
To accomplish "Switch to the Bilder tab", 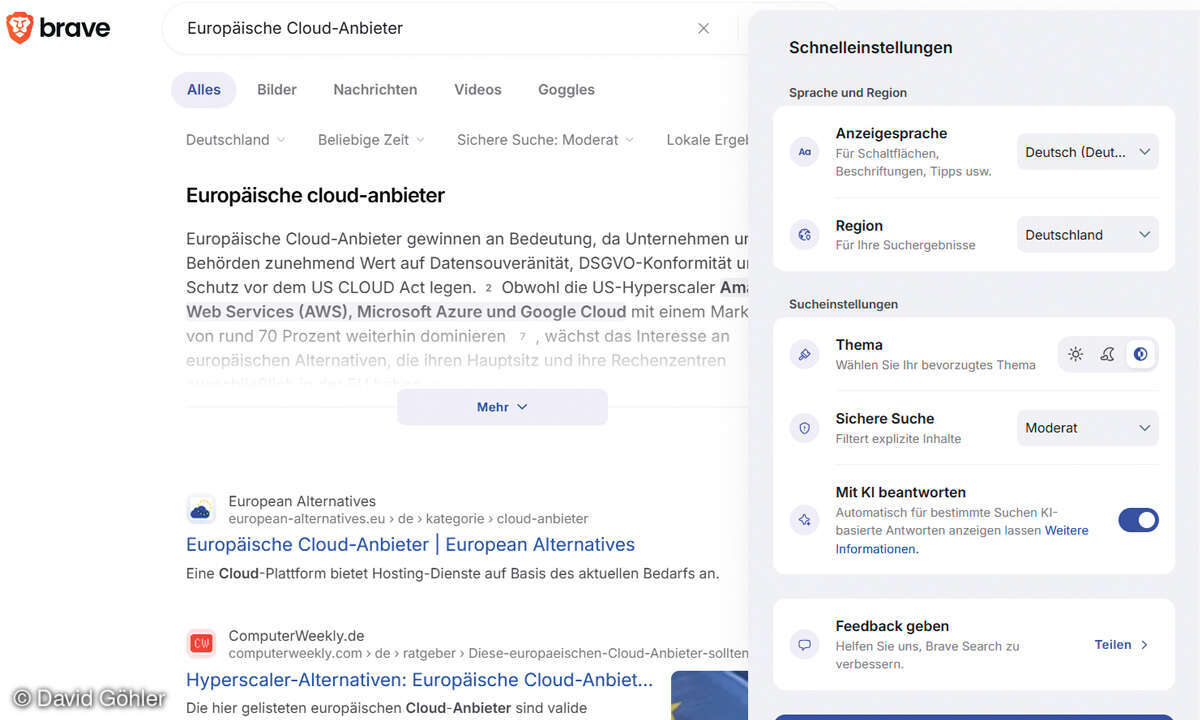I will click(277, 90).
